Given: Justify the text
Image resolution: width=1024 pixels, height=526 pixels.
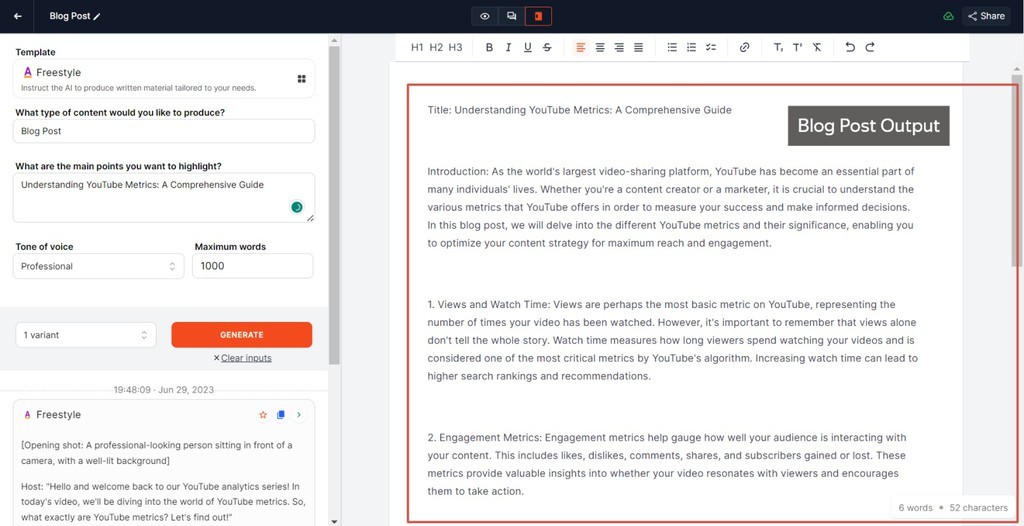Looking at the screenshot, I should [x=639, y=47].
